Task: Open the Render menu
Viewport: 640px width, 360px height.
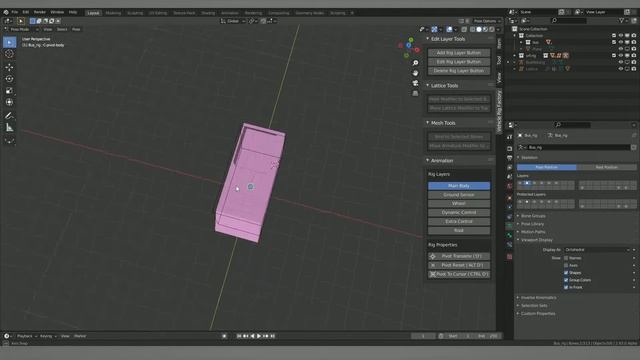Action: pos(40,12)
